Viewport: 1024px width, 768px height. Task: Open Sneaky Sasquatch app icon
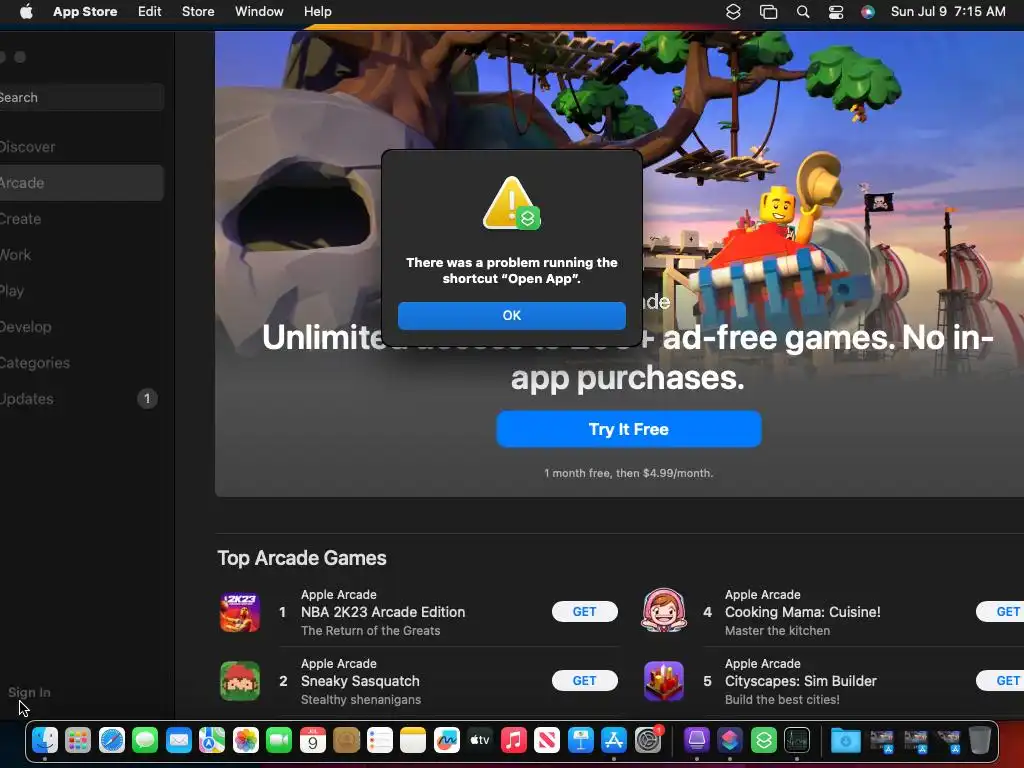point(240,681)
